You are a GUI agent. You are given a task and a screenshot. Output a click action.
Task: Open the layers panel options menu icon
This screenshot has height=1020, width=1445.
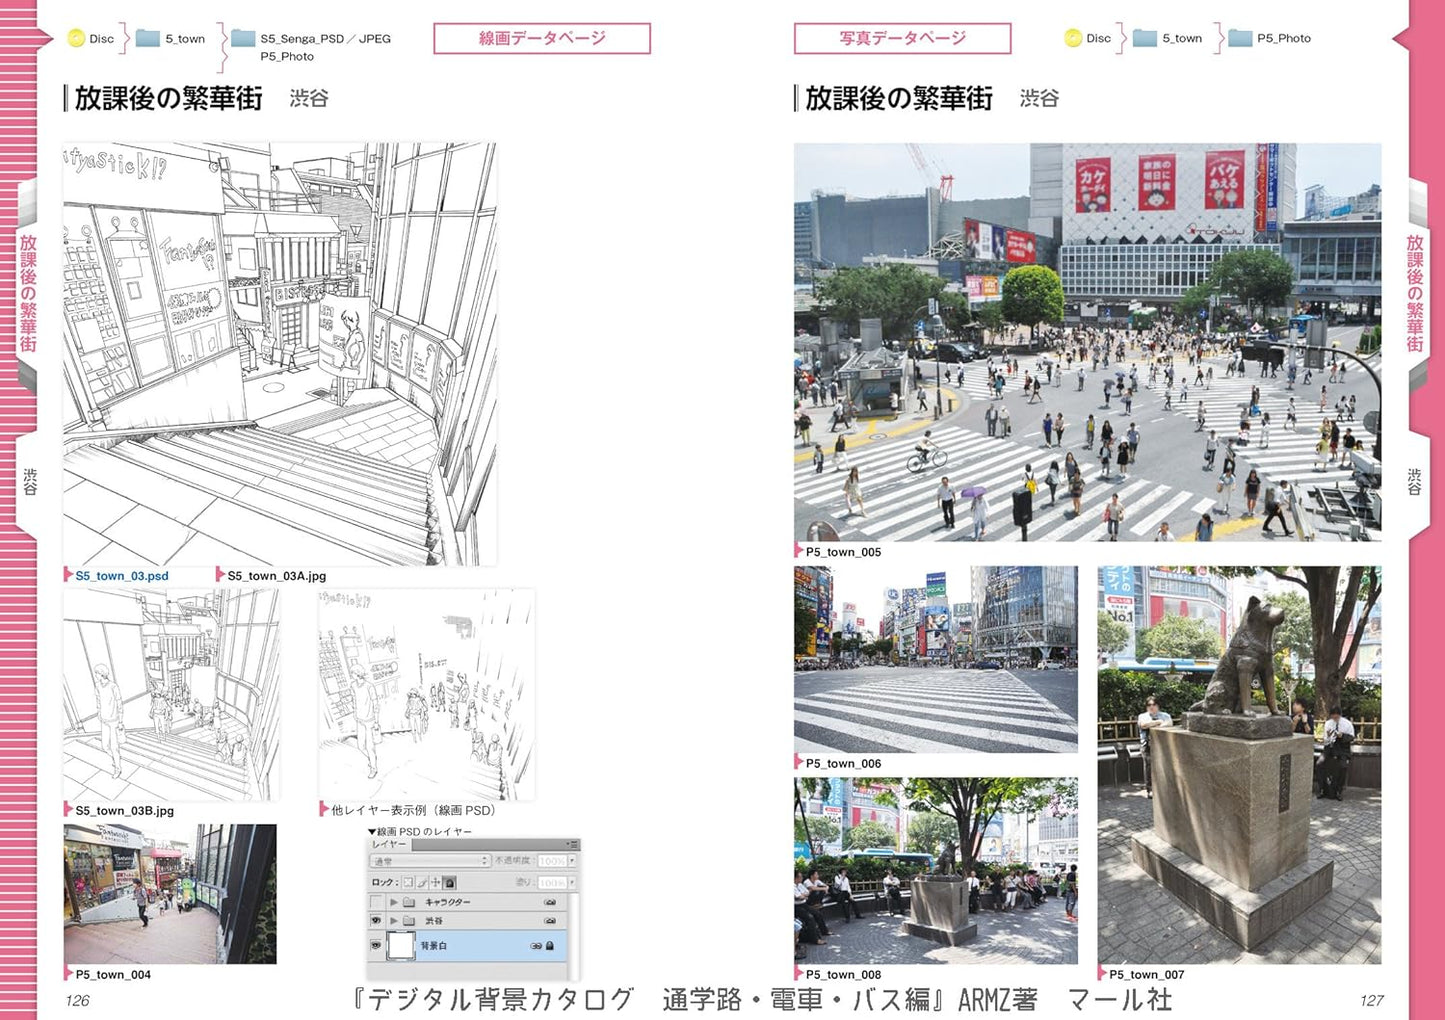coord(573,845)
